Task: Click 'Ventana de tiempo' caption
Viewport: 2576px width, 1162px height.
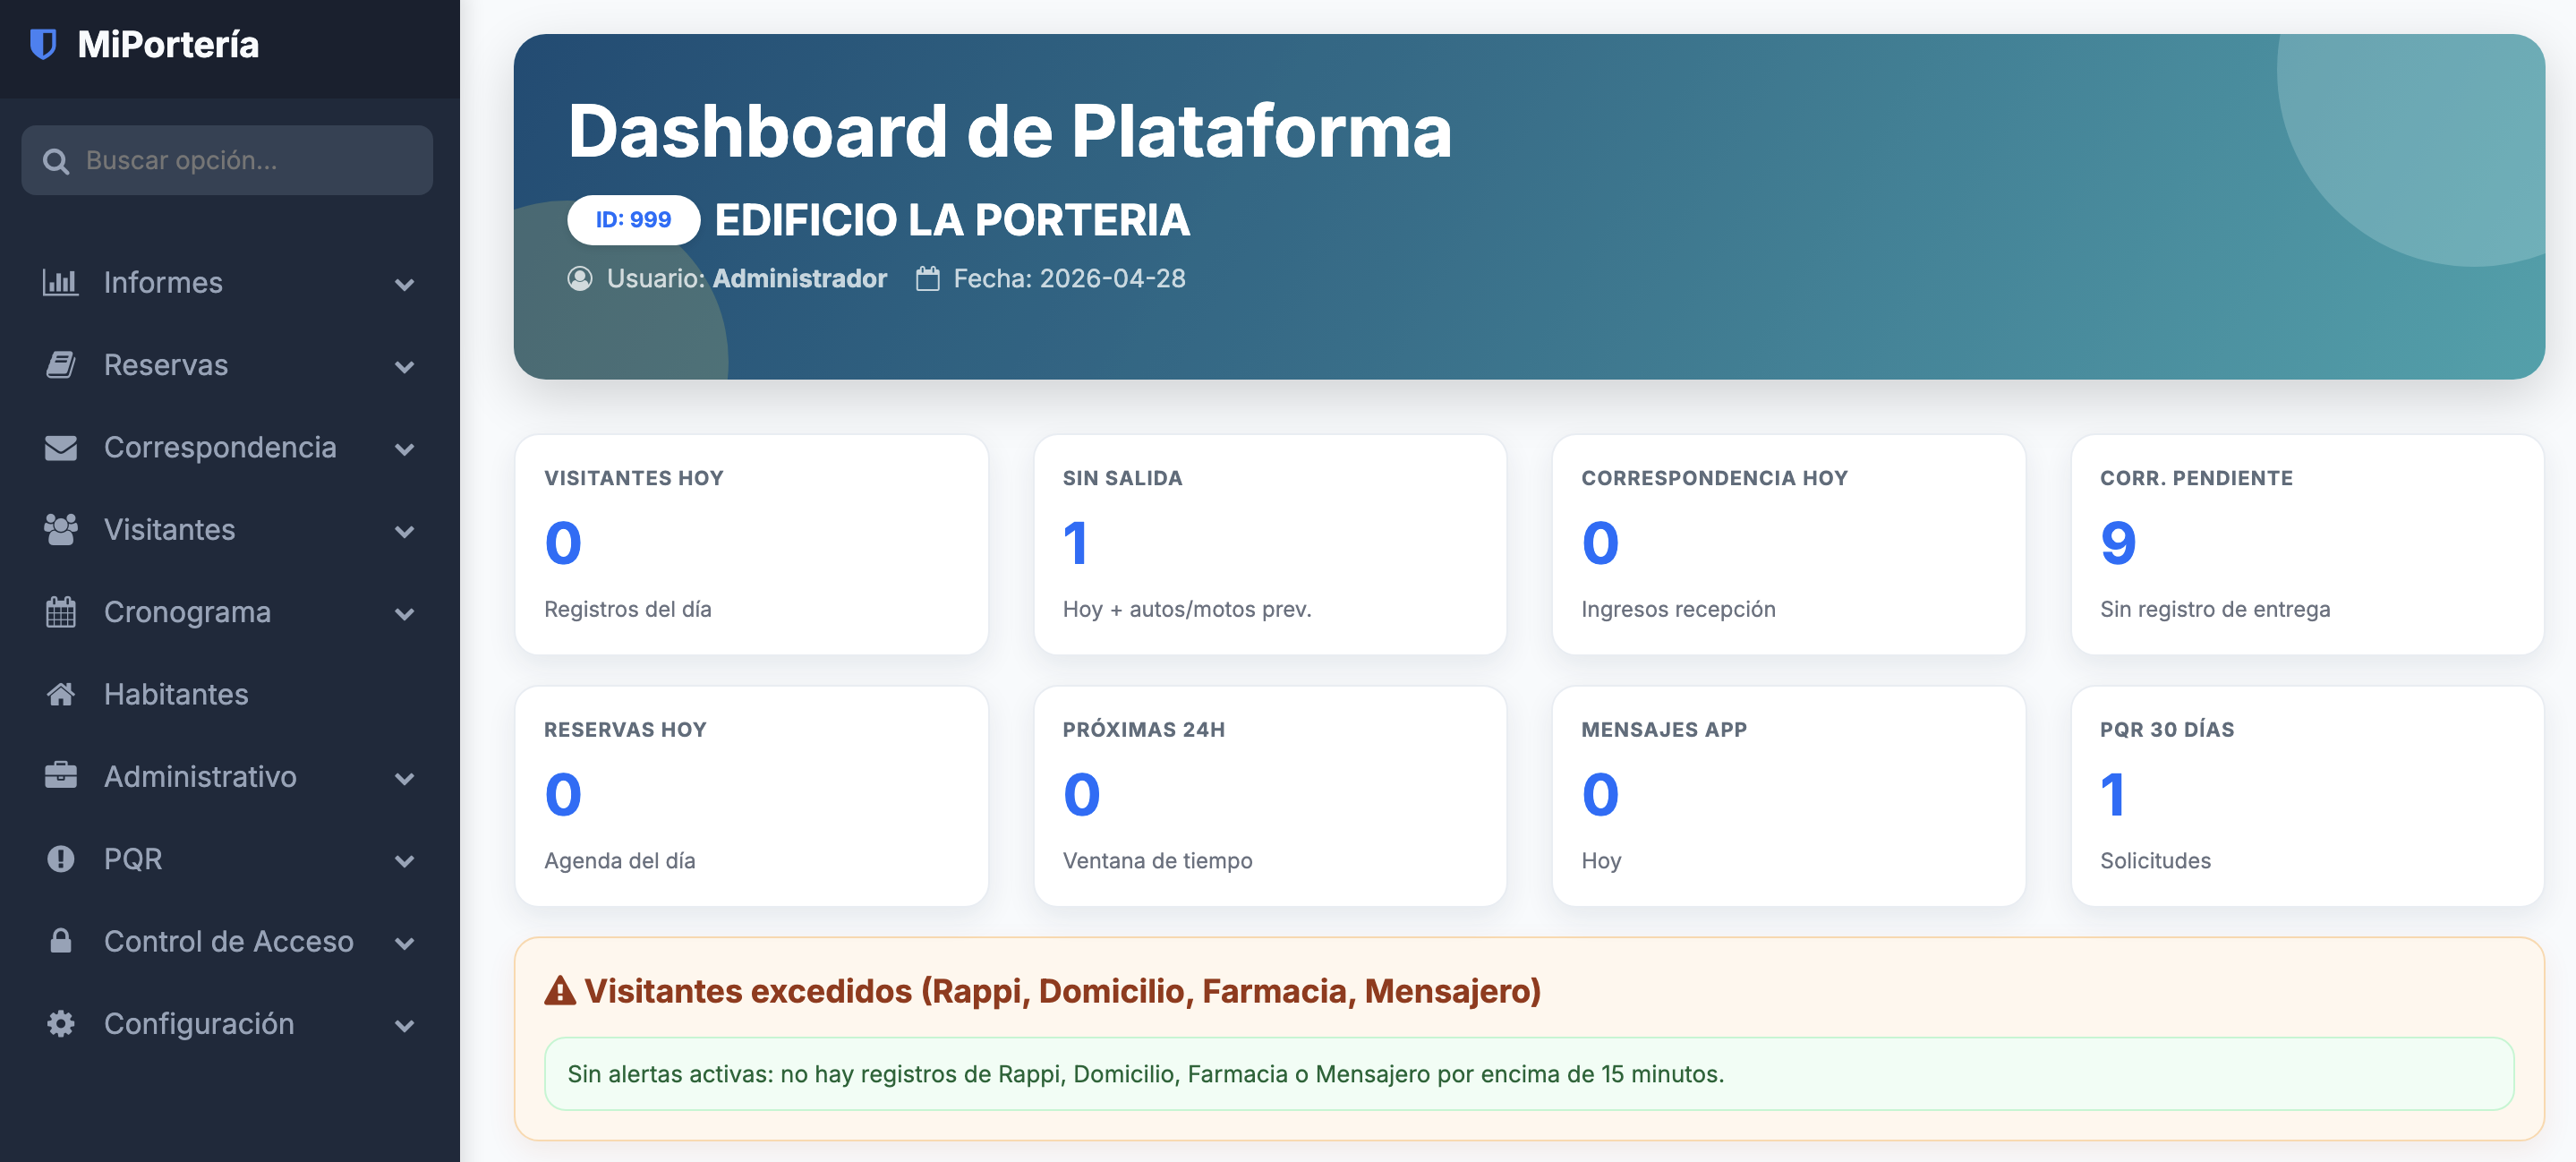Action: tap(1156, 861)
